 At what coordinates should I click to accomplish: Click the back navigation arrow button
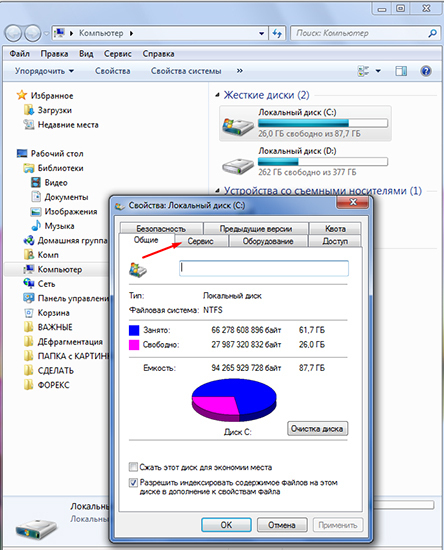(x=14, y=33)
